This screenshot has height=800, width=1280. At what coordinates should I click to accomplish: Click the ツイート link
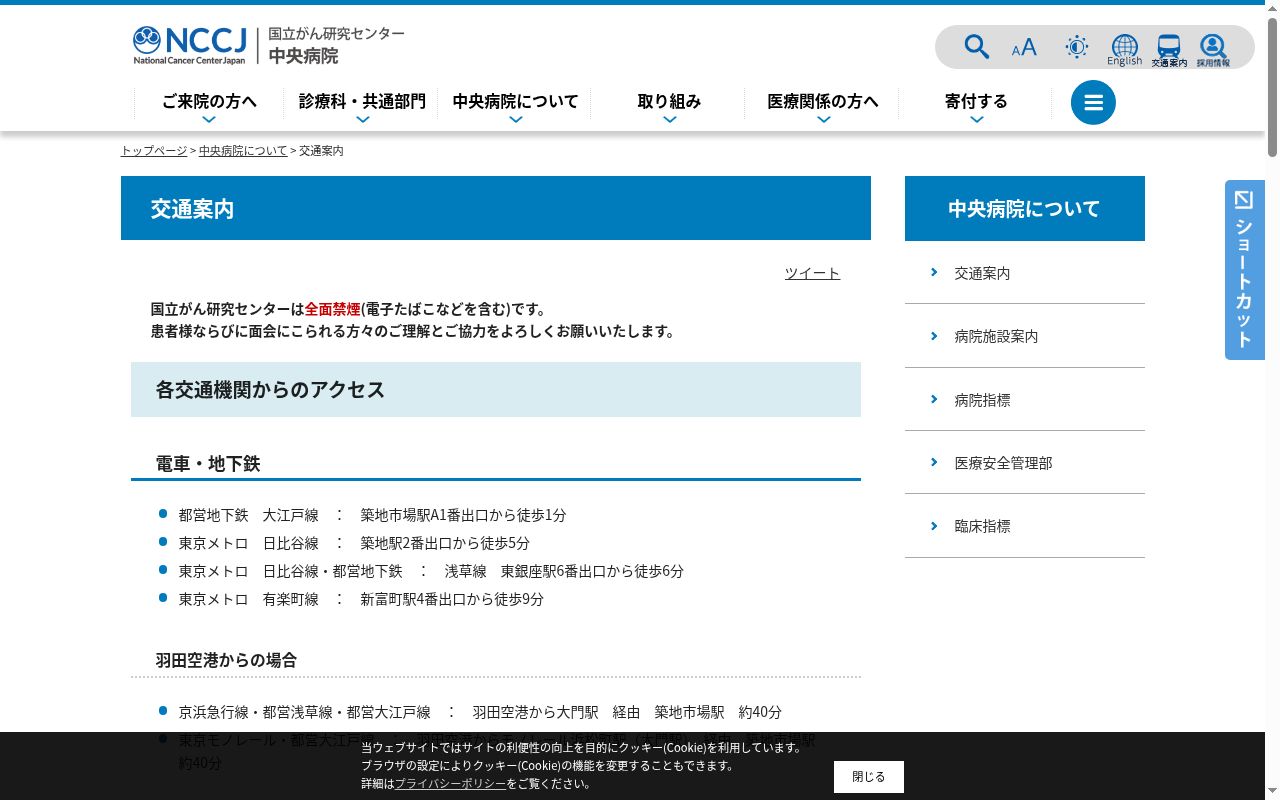point(812,273)
